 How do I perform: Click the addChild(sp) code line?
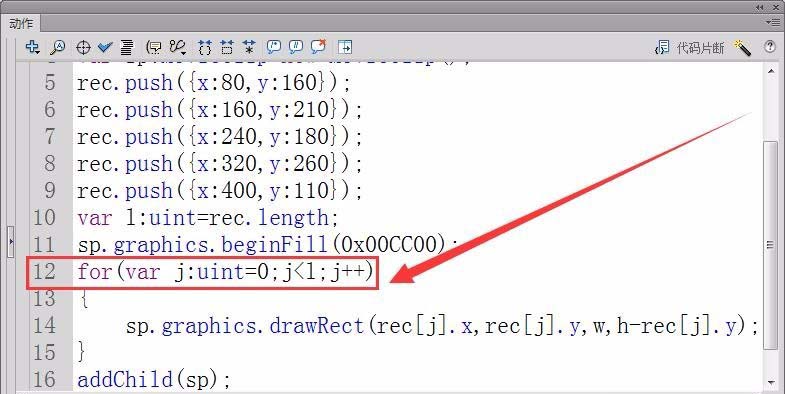[x=154, y=379]
